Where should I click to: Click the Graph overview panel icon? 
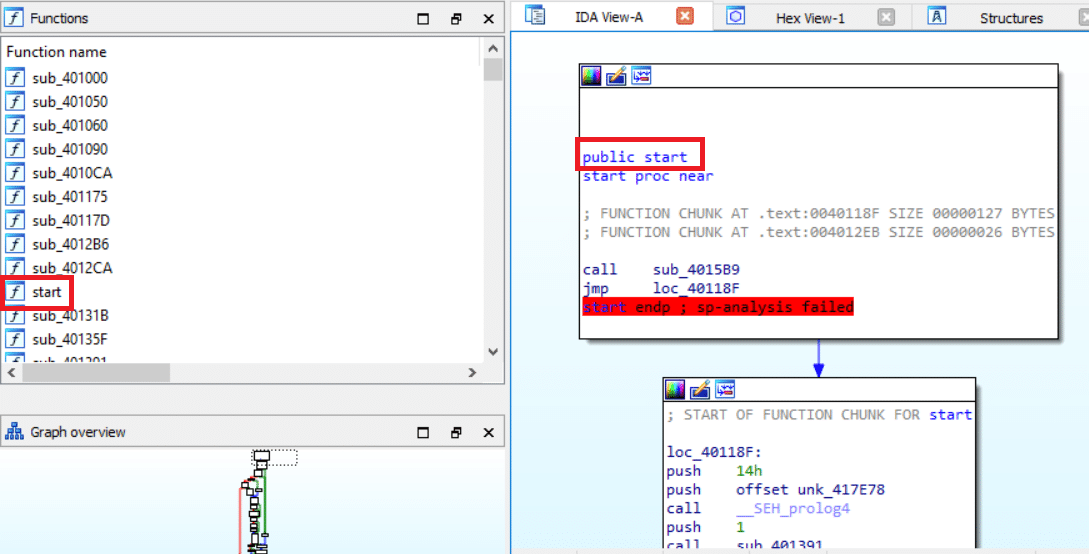[x=14, y=432]
